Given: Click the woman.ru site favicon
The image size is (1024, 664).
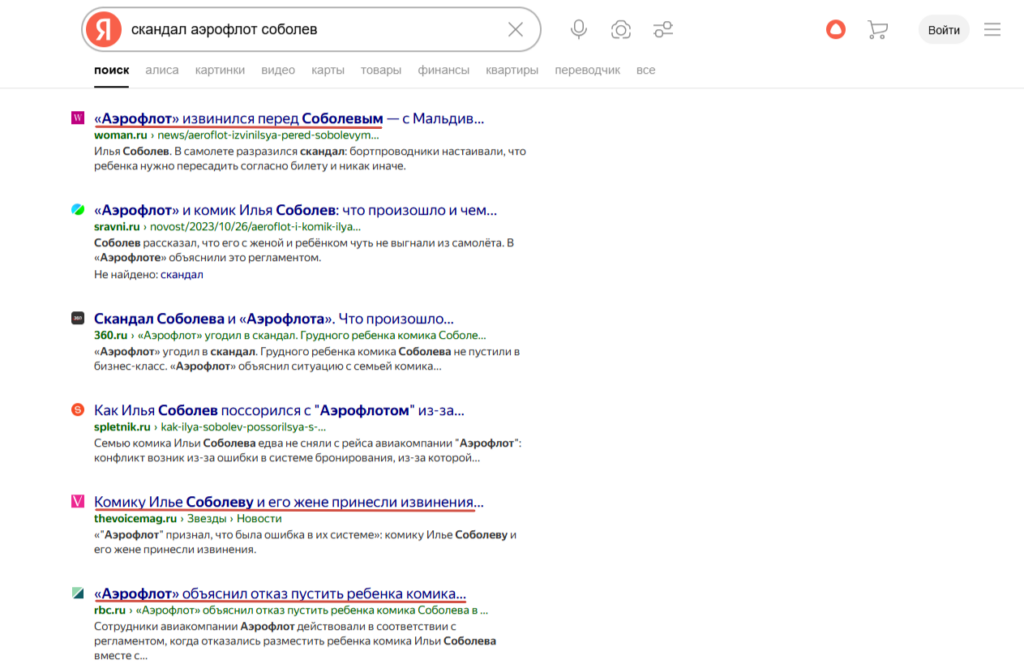Looking at the screenshot, I should [x=78, y=118].
